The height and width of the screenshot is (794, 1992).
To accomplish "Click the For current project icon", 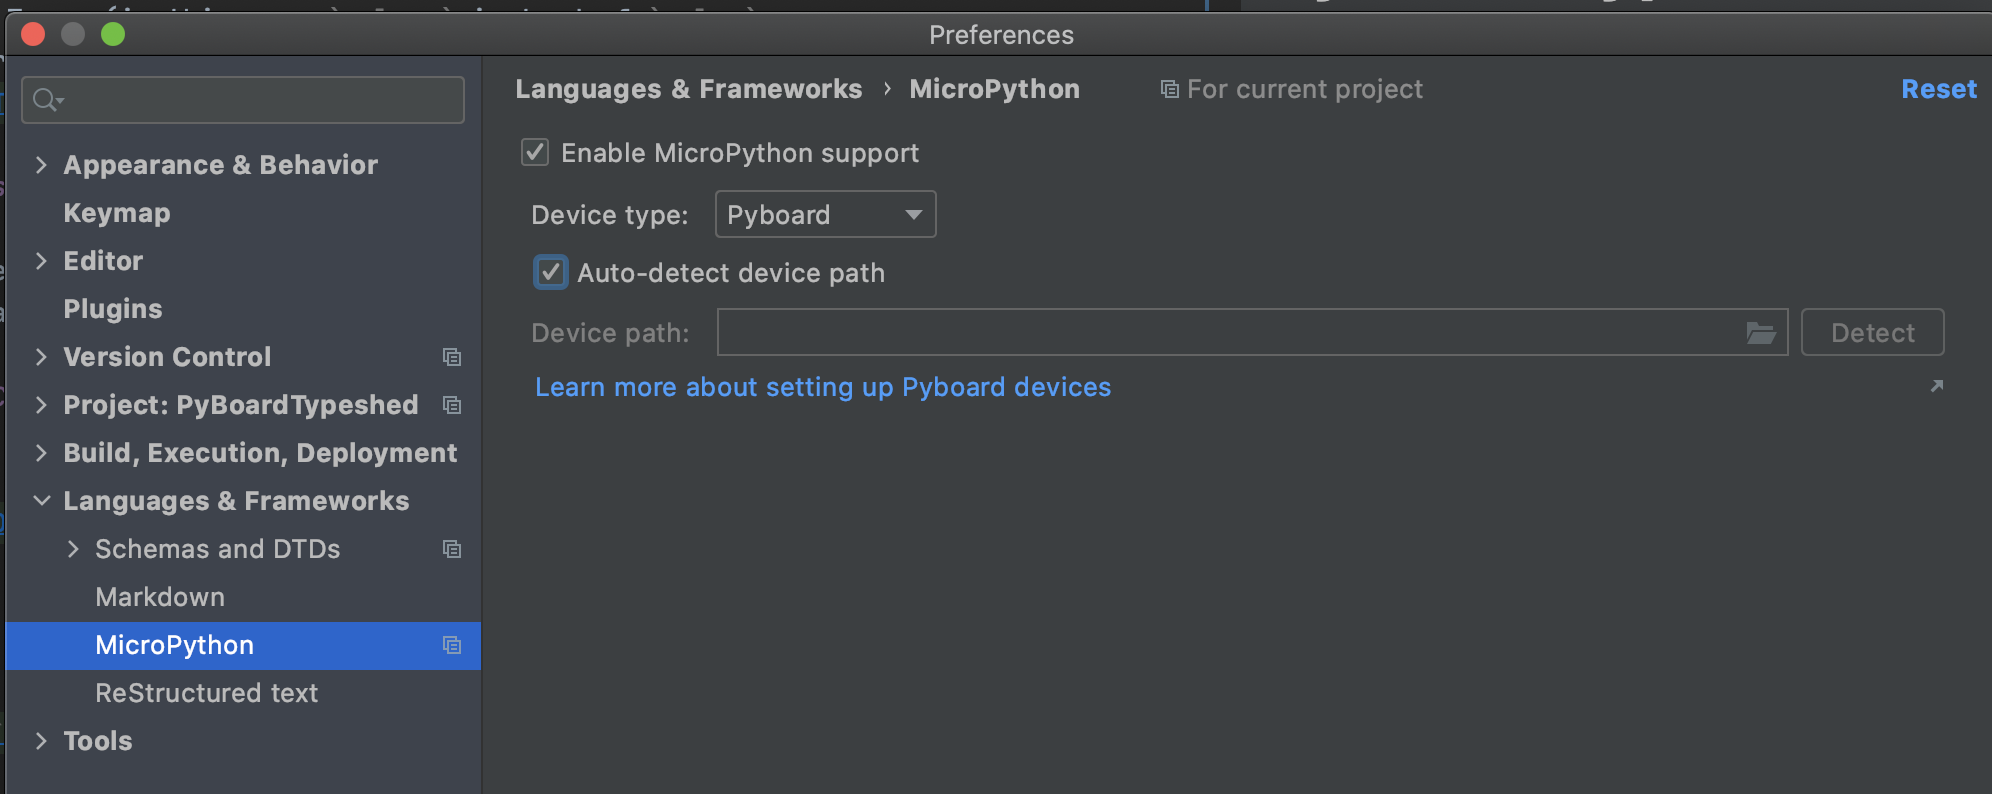I will (1169, 89).
